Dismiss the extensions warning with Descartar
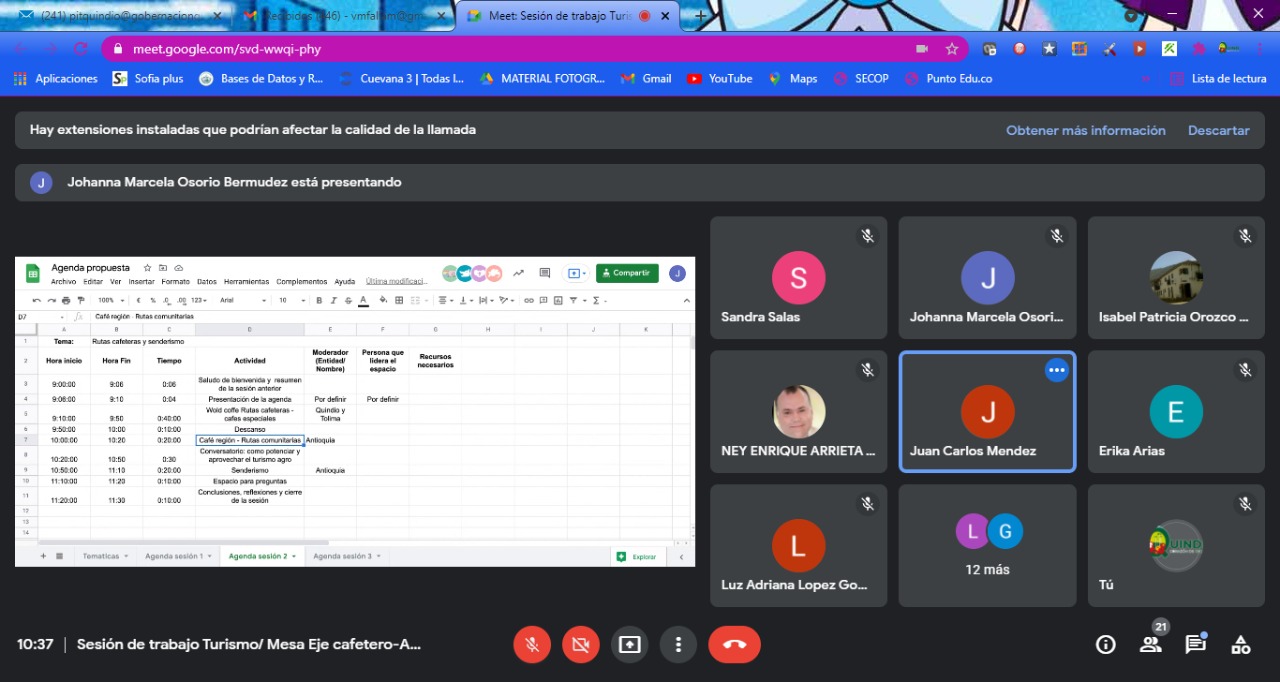 (x=1219, y=130)
